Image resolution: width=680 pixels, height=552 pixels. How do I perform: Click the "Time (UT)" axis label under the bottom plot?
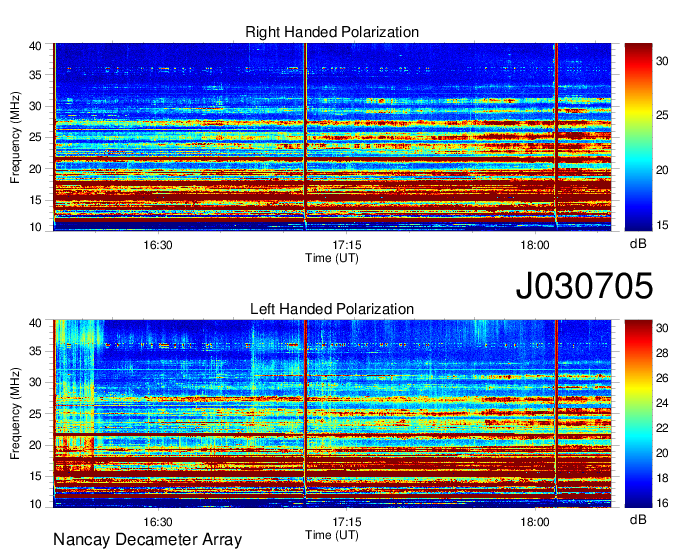[332, 535]
